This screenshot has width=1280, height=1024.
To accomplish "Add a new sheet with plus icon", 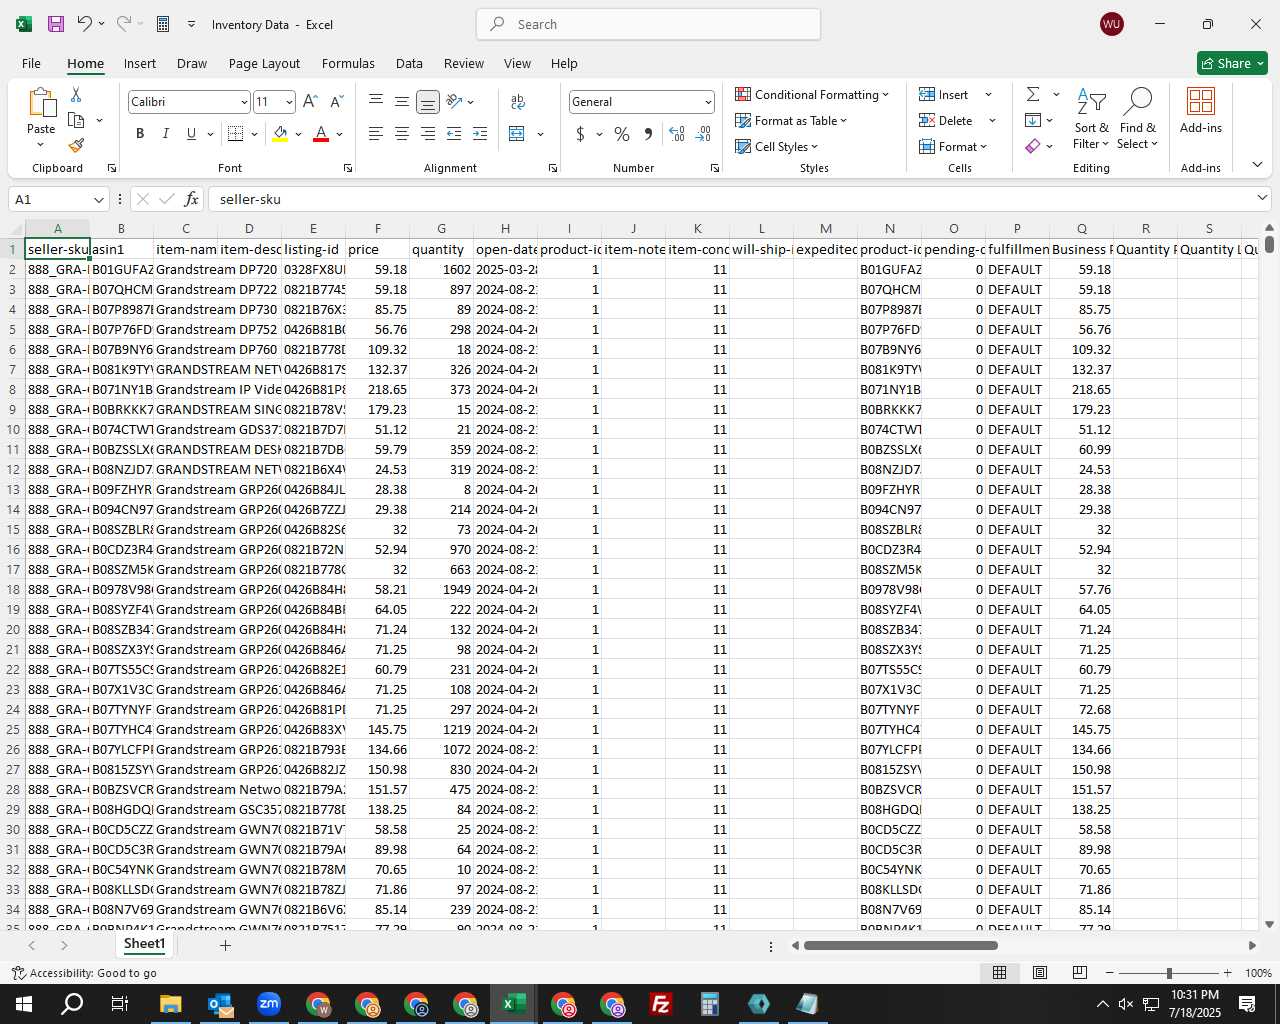I will click(x=225, y=945).
